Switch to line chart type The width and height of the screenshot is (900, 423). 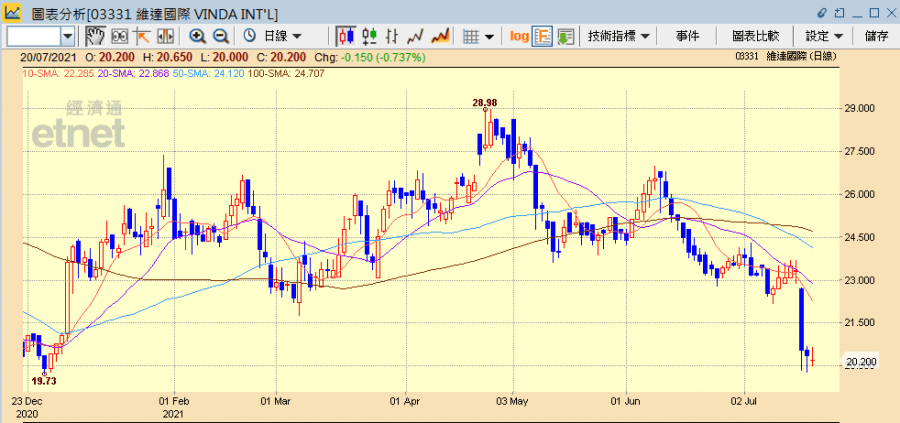(417, 36)
